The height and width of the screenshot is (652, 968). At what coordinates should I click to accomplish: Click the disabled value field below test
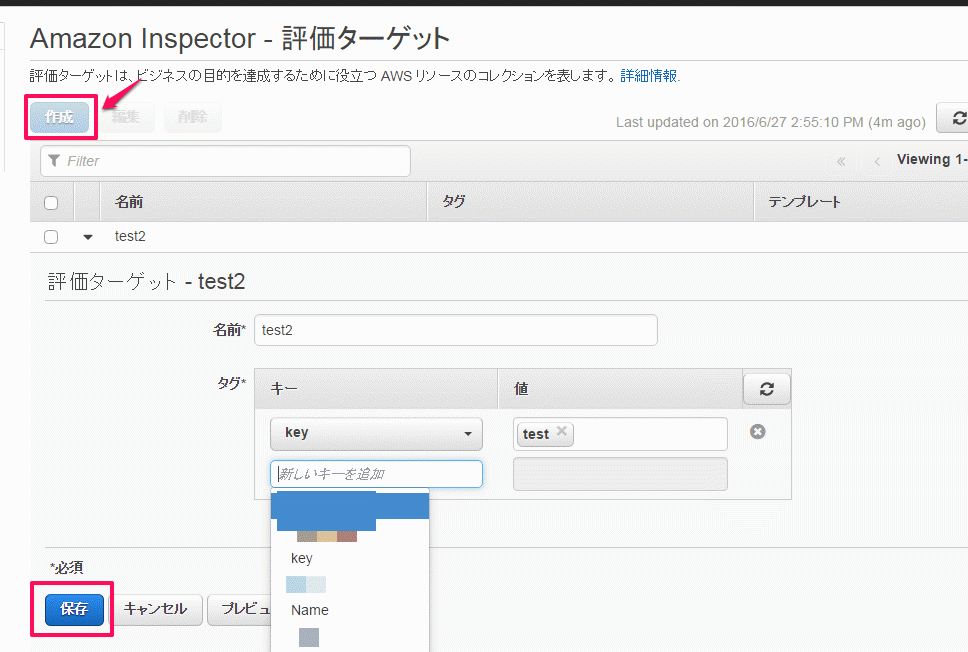click(620, 474)
